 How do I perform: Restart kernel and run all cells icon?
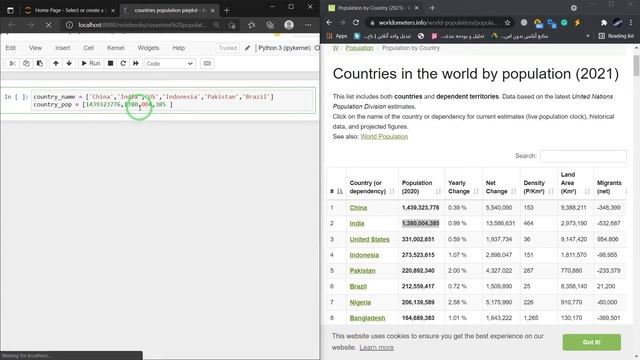click(136, 63)
